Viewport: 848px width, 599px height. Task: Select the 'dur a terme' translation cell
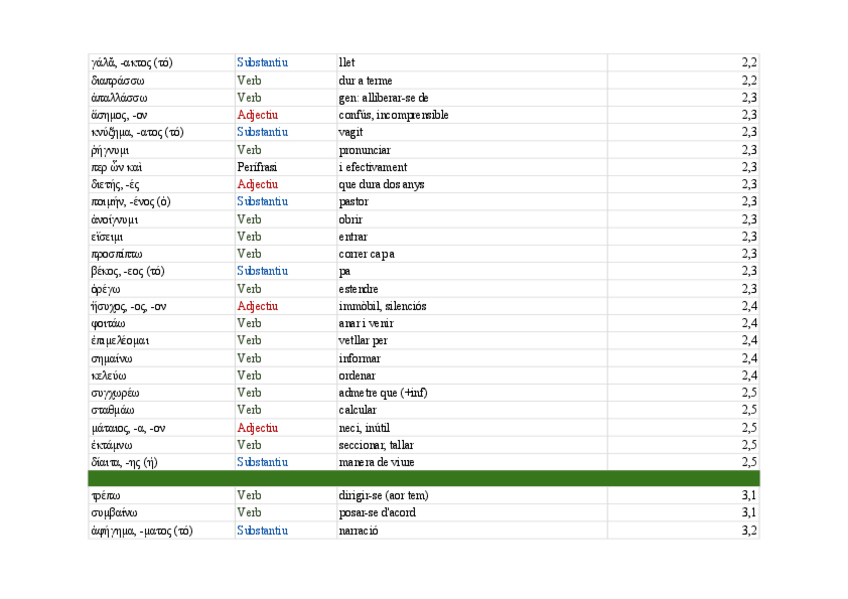pyautogui.click(x=365, y=80)
